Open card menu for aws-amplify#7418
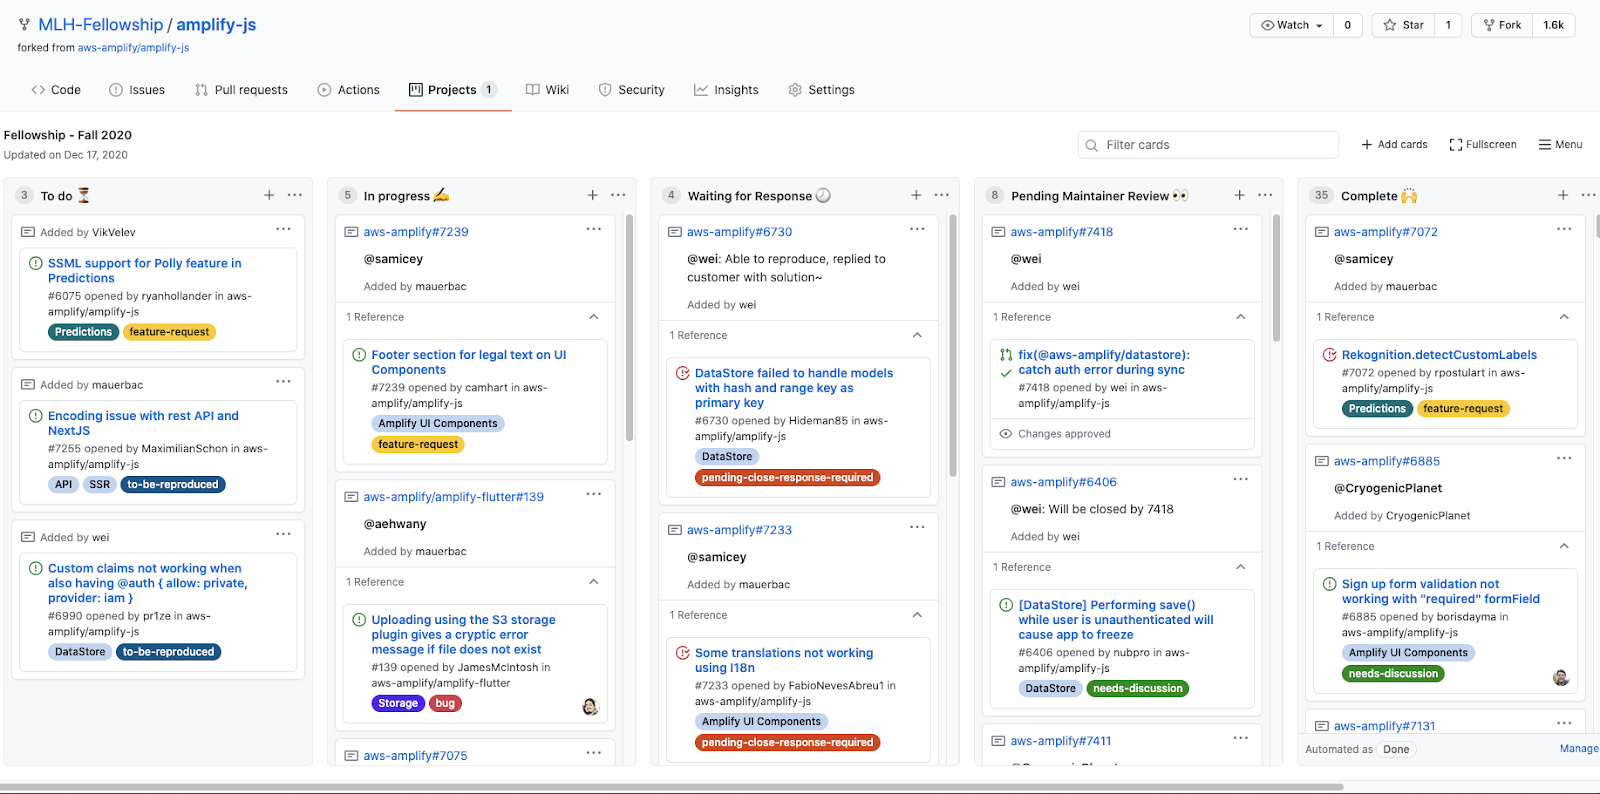Screen dimensions: 1600x794 point(1241,229)
